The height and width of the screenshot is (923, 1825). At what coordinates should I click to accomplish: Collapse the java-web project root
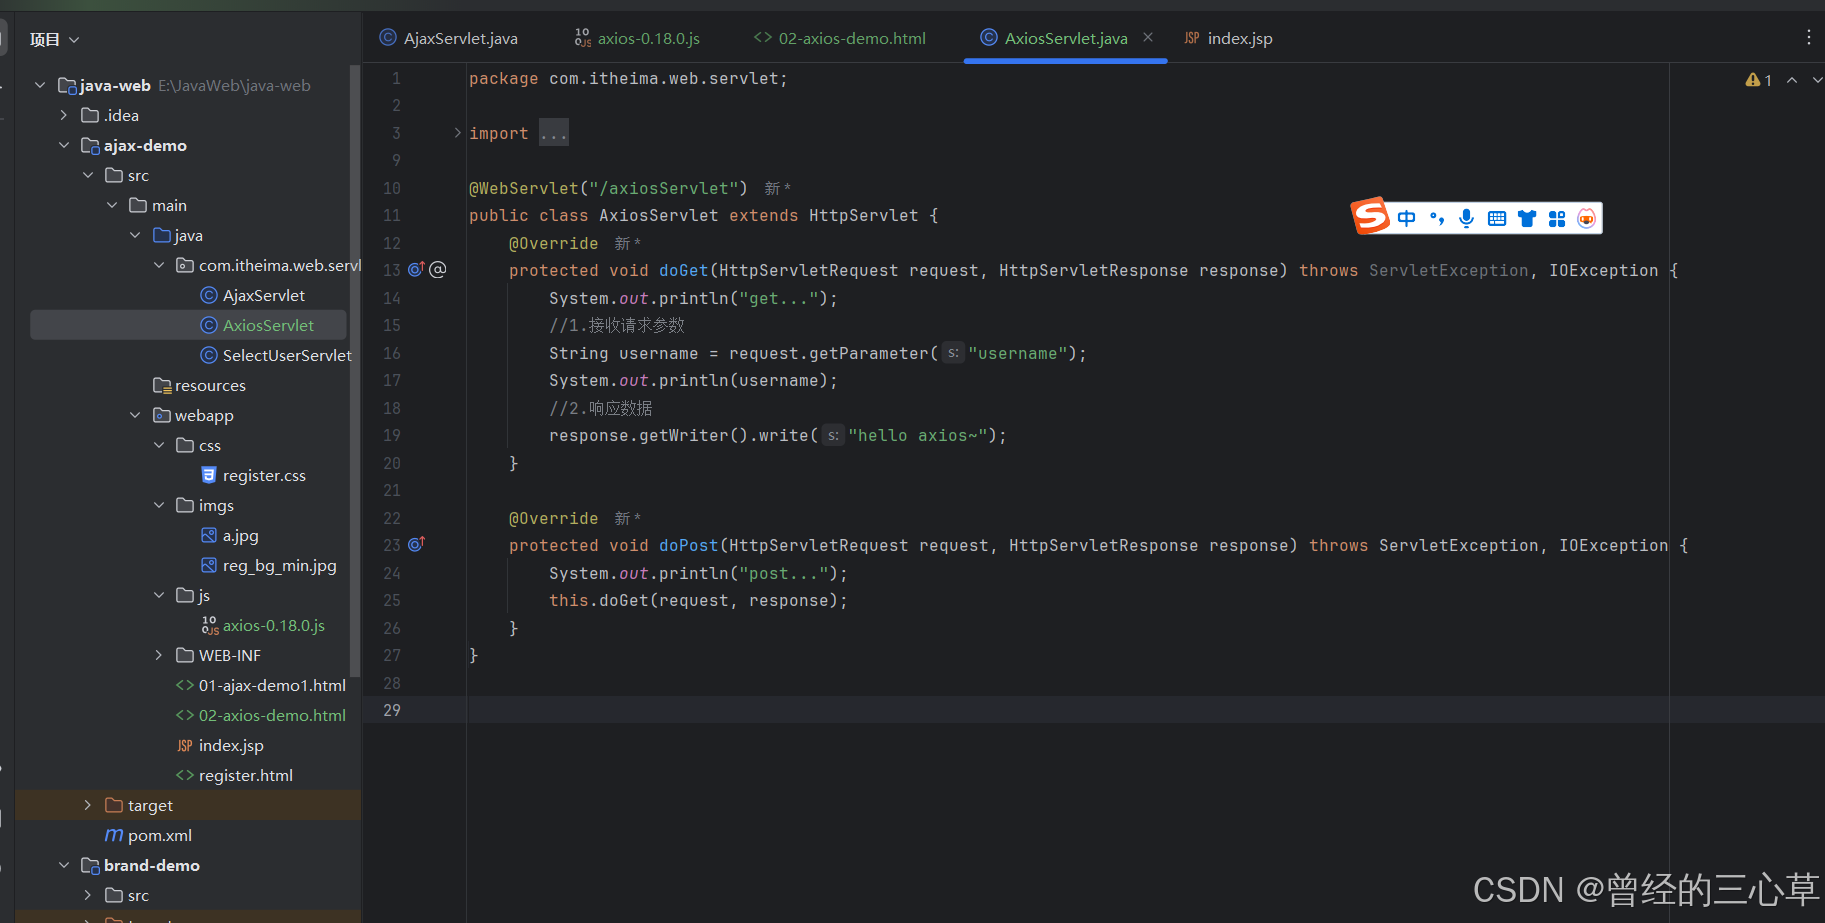coord(40,85)
